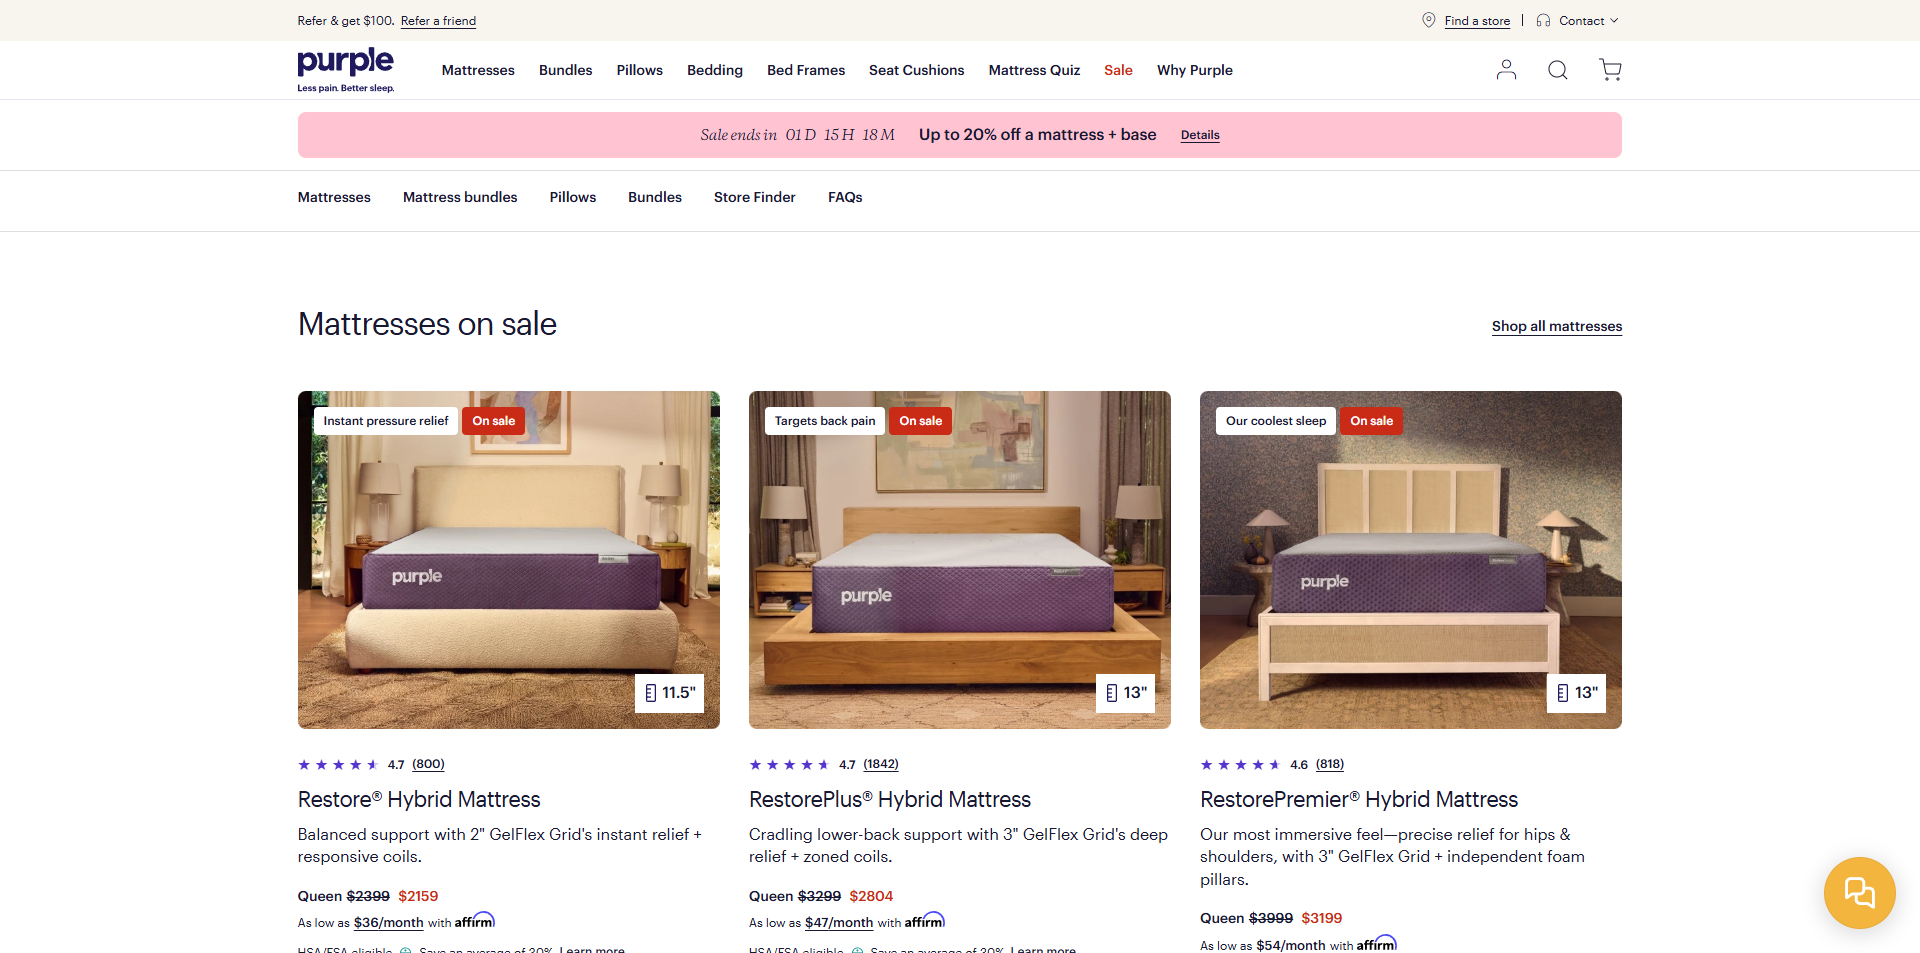Screen dimensions: 1920x953
Task: Click the 13 inch badge on RestorePlus mattress
Action: point(1125,693)
